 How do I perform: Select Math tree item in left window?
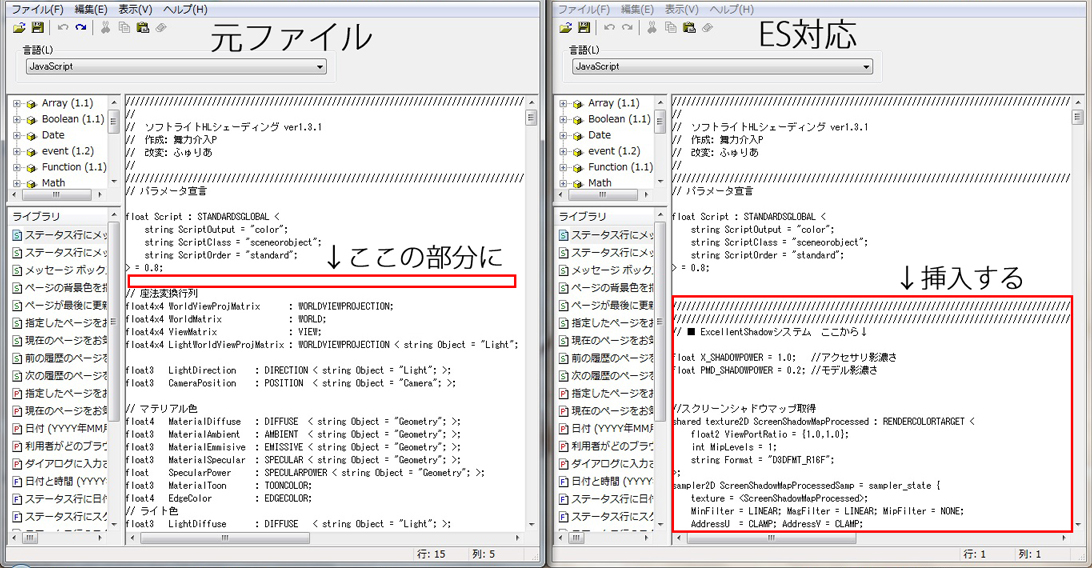click(54, 183)
